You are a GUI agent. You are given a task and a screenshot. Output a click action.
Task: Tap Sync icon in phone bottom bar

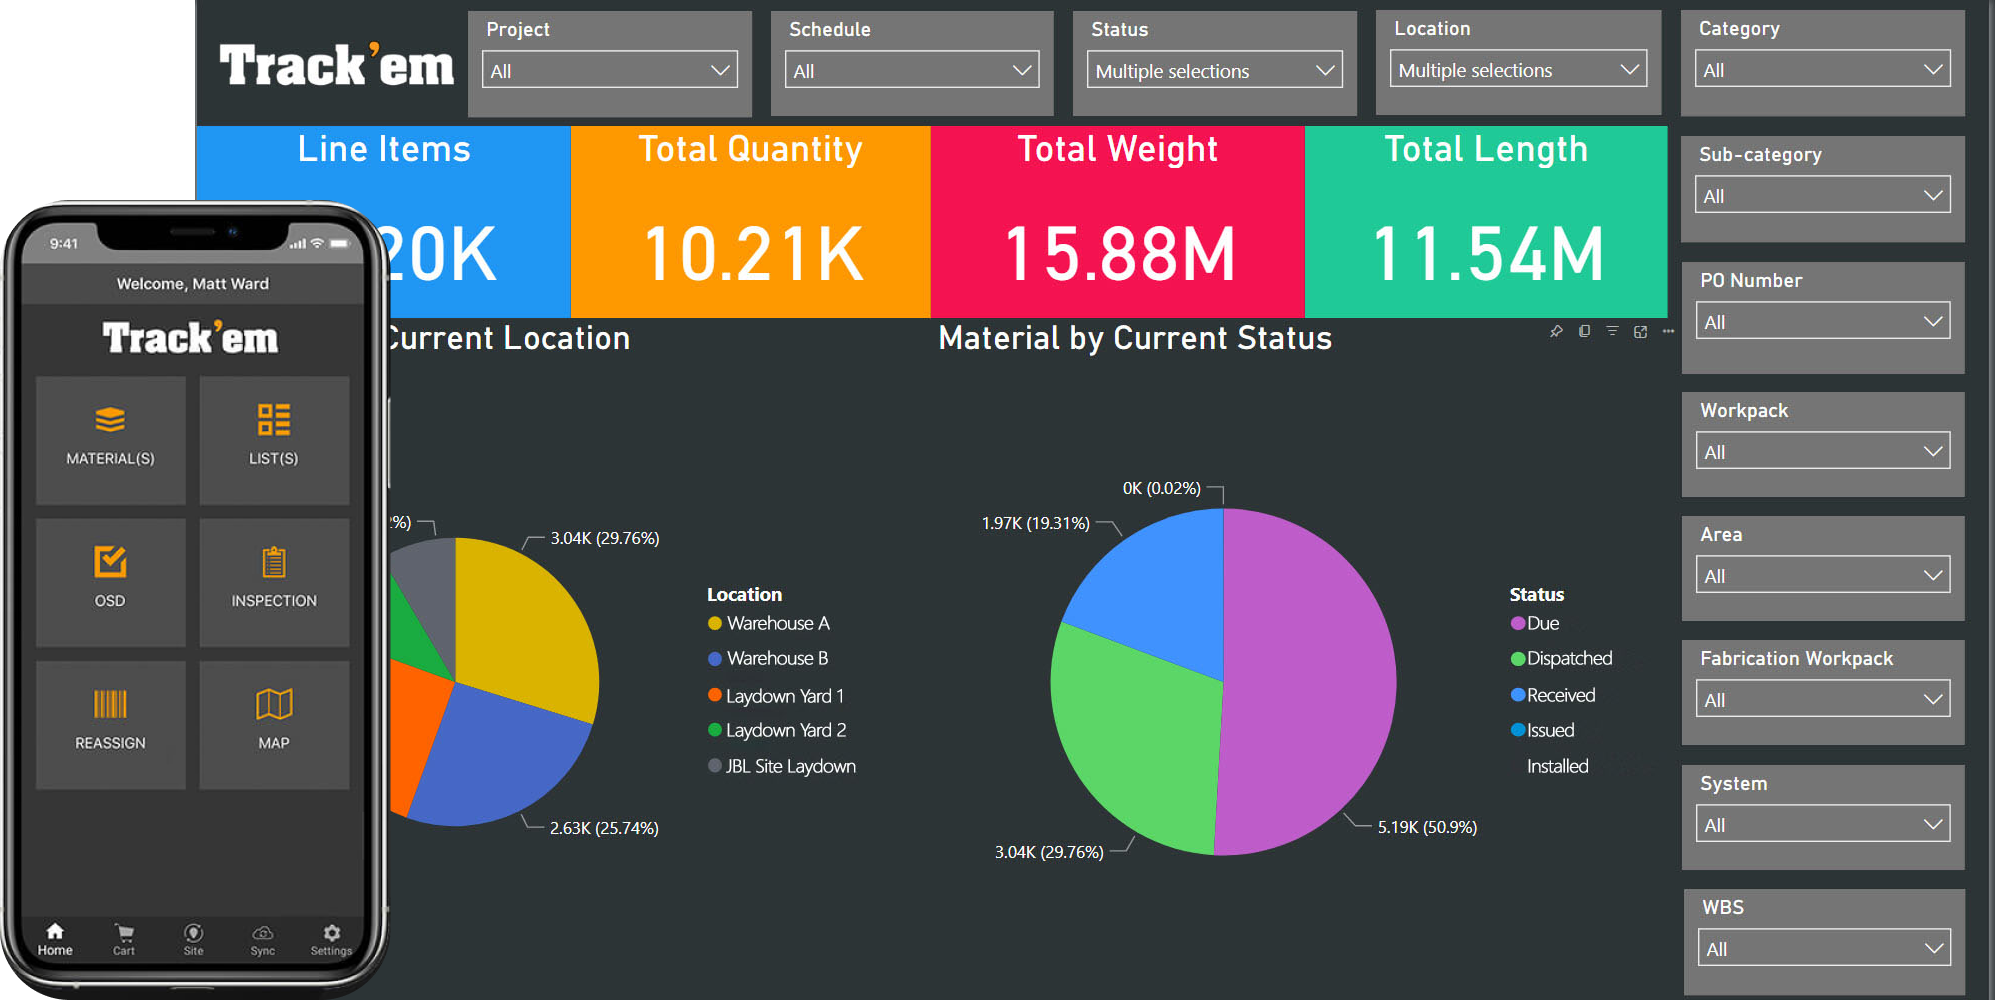click(x=262, y=940)
